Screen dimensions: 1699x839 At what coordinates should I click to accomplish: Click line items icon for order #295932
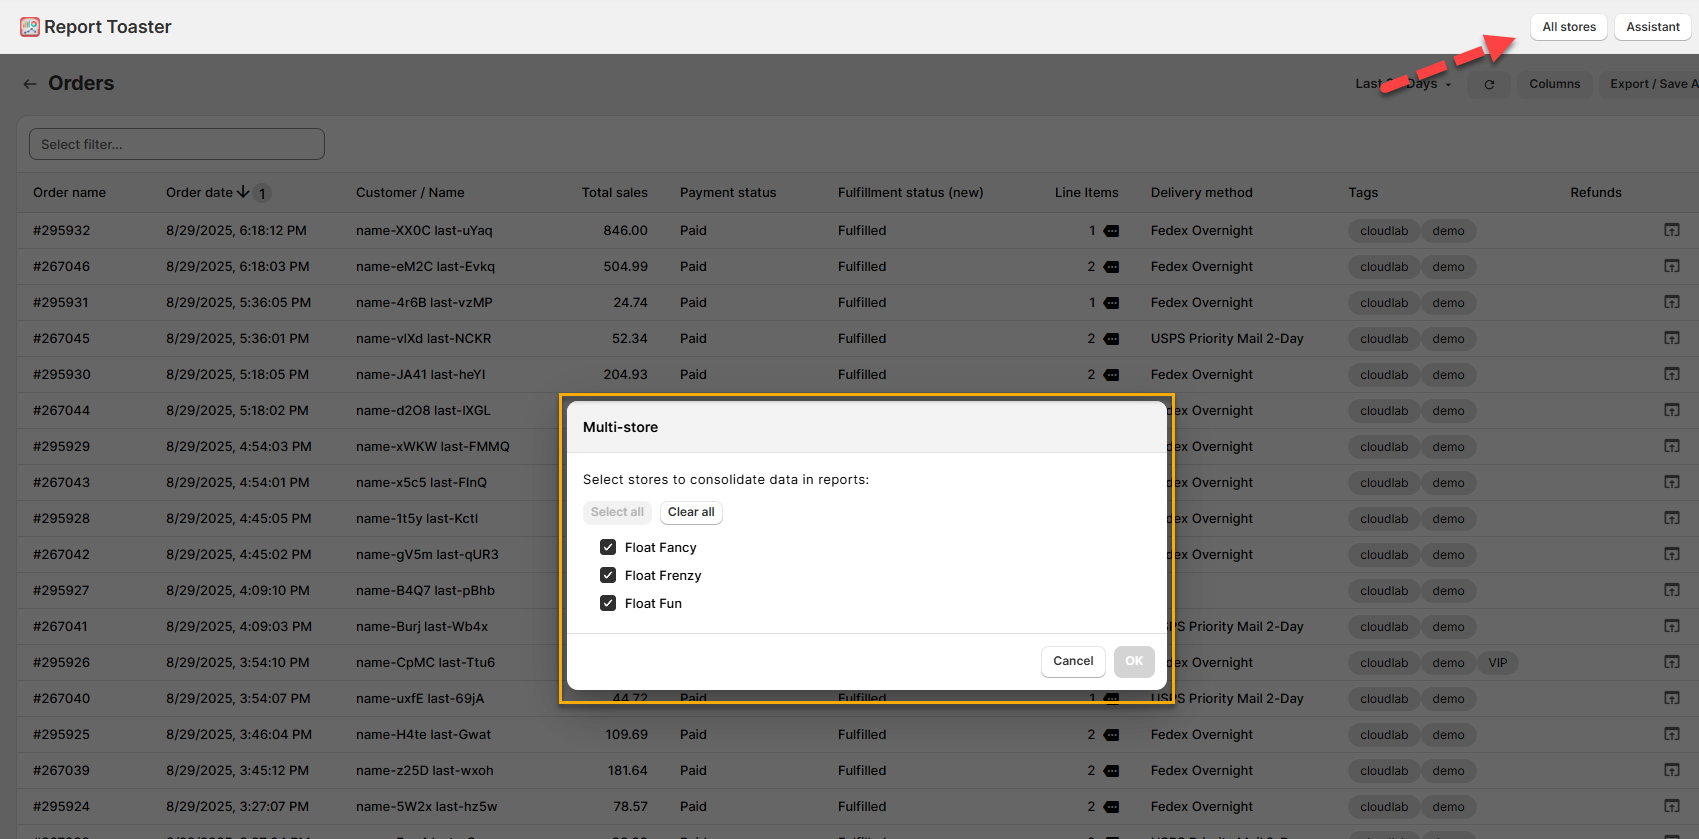(x=1111, y=231)
